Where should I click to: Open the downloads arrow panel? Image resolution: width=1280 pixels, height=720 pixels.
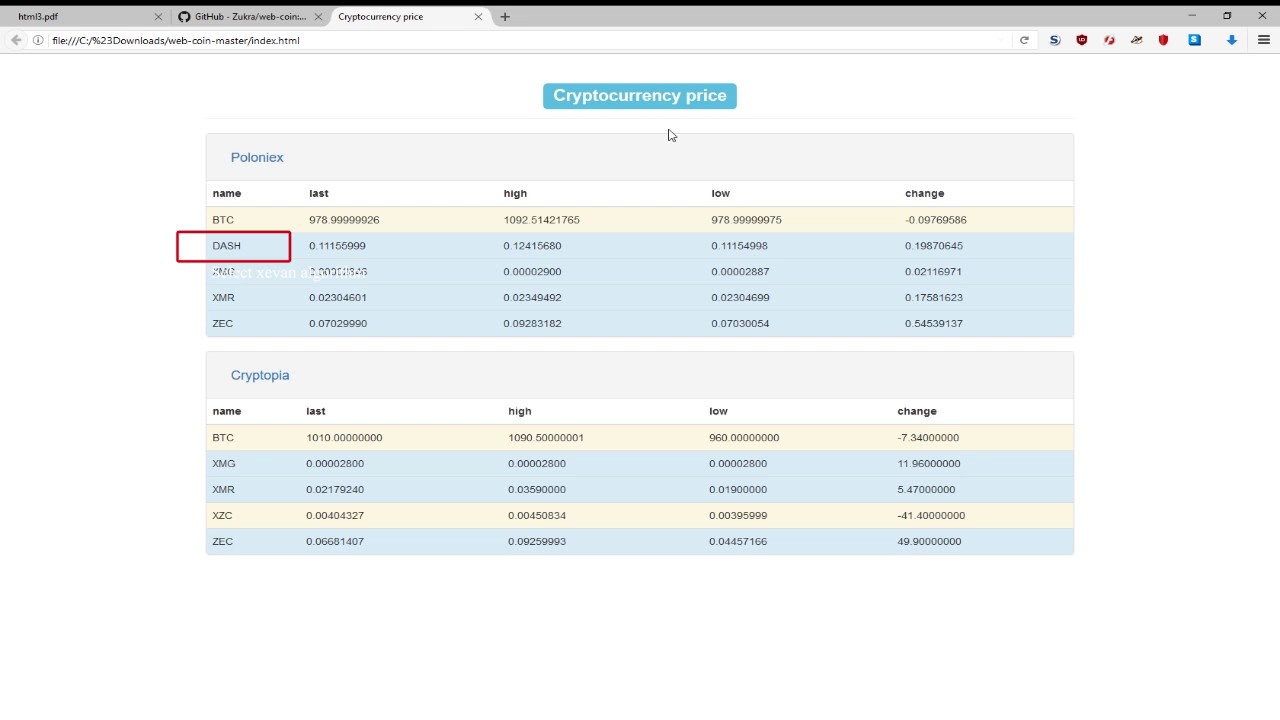1232,40
